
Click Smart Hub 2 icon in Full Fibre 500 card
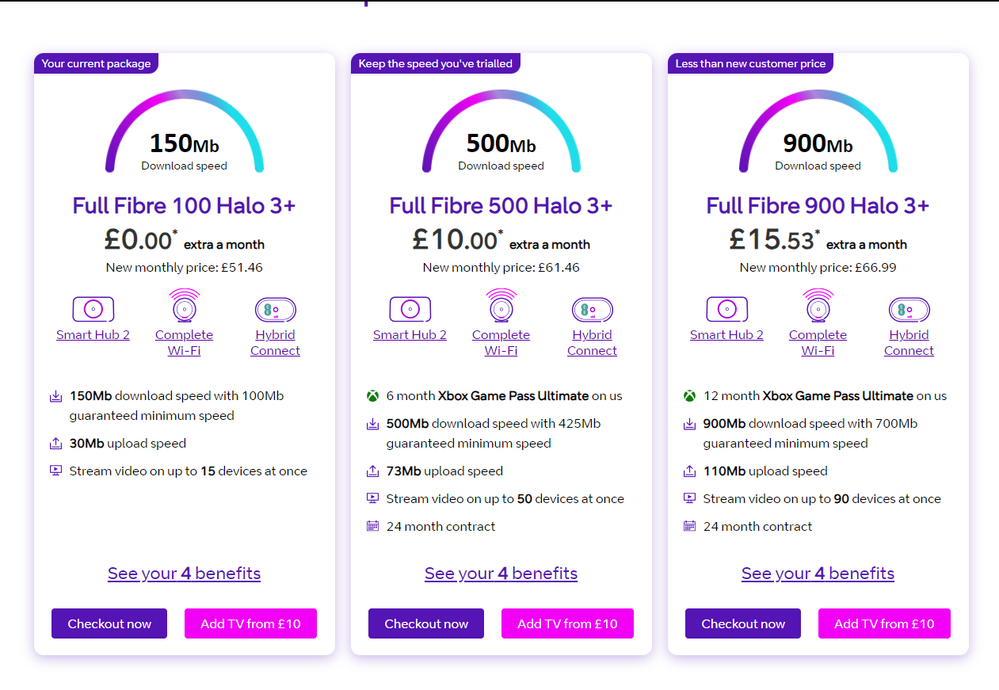[410, 309]
